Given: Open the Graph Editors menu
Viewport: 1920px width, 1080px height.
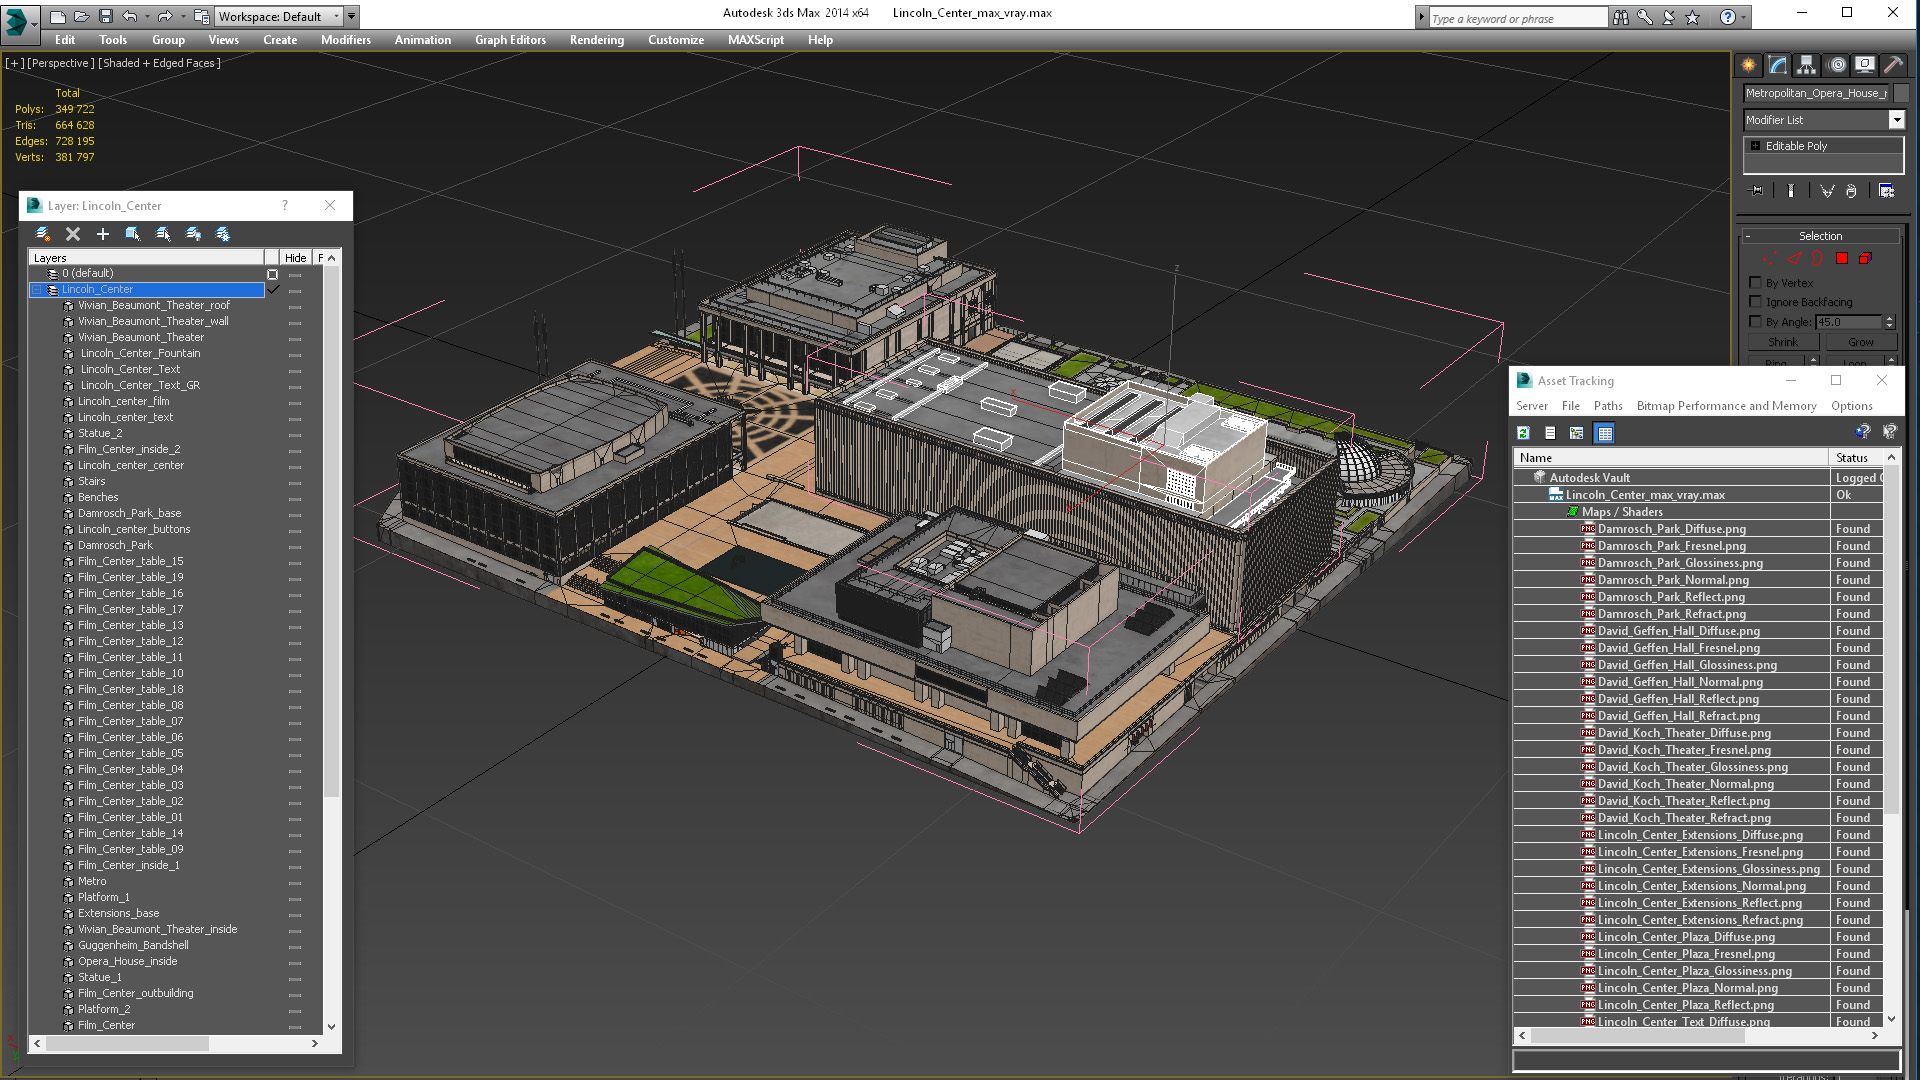Looking at the screenshot, I should (510, 40).
